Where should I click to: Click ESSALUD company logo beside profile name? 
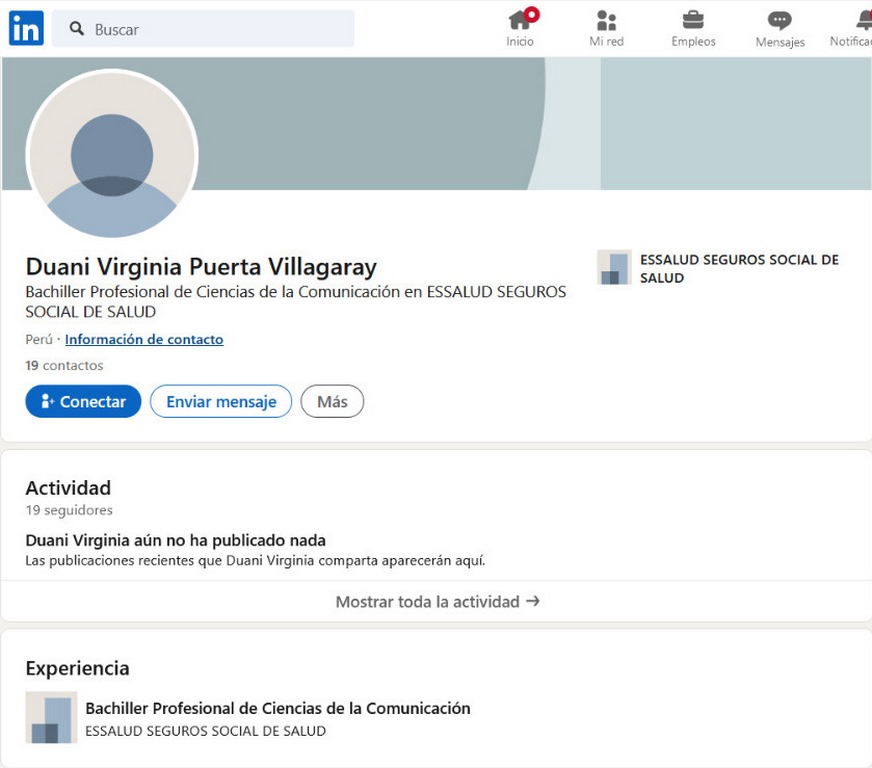point(614,268)
